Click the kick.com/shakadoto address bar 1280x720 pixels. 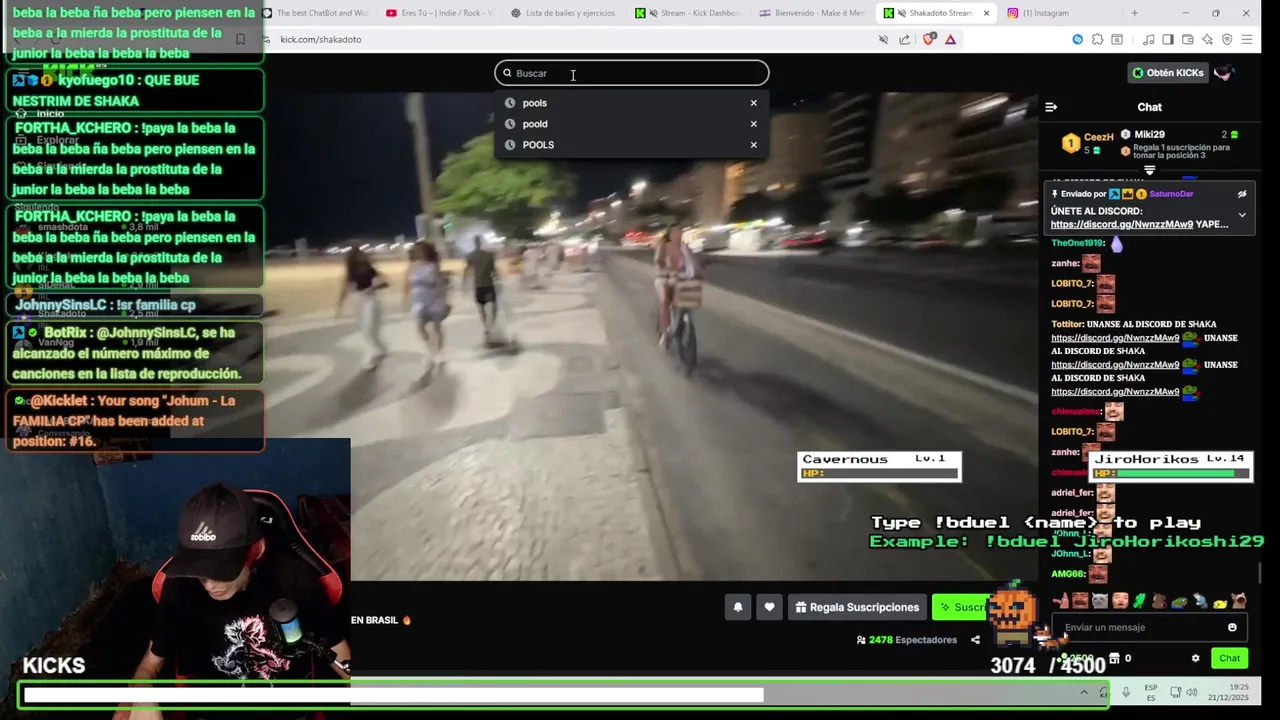pyautogui.click(x=570, y=39)
